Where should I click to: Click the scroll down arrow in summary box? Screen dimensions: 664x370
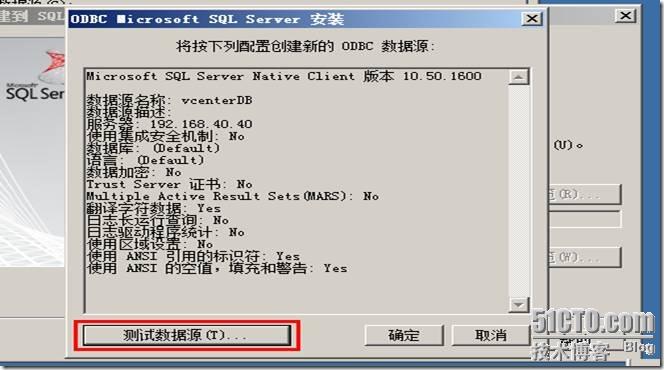519,304
